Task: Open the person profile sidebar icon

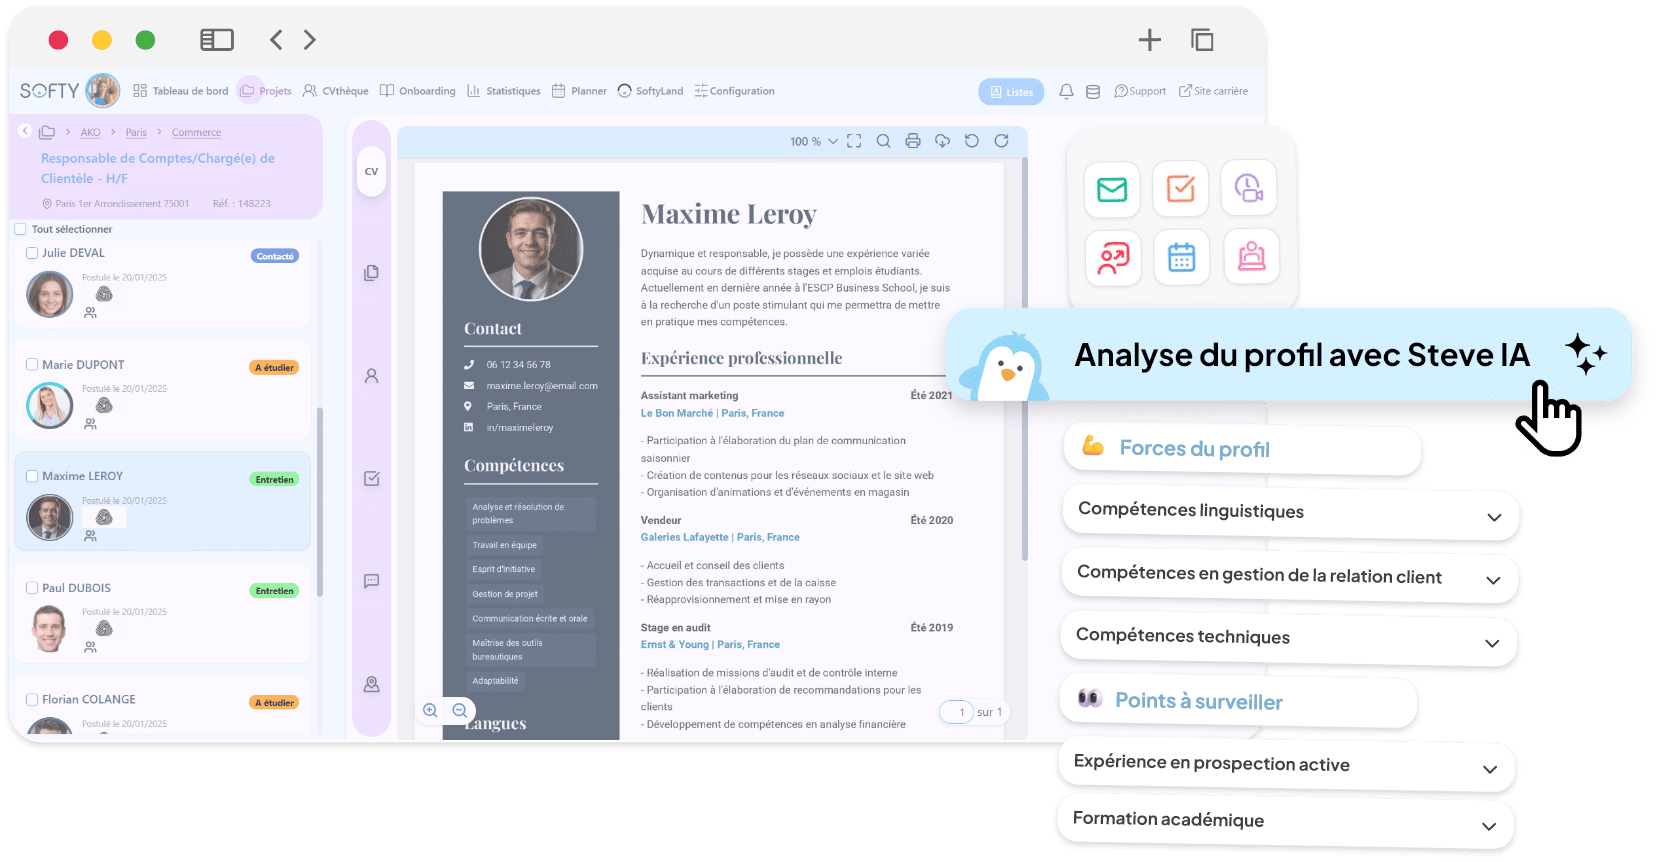Action: pyautogui.click(x=371, y=376)
